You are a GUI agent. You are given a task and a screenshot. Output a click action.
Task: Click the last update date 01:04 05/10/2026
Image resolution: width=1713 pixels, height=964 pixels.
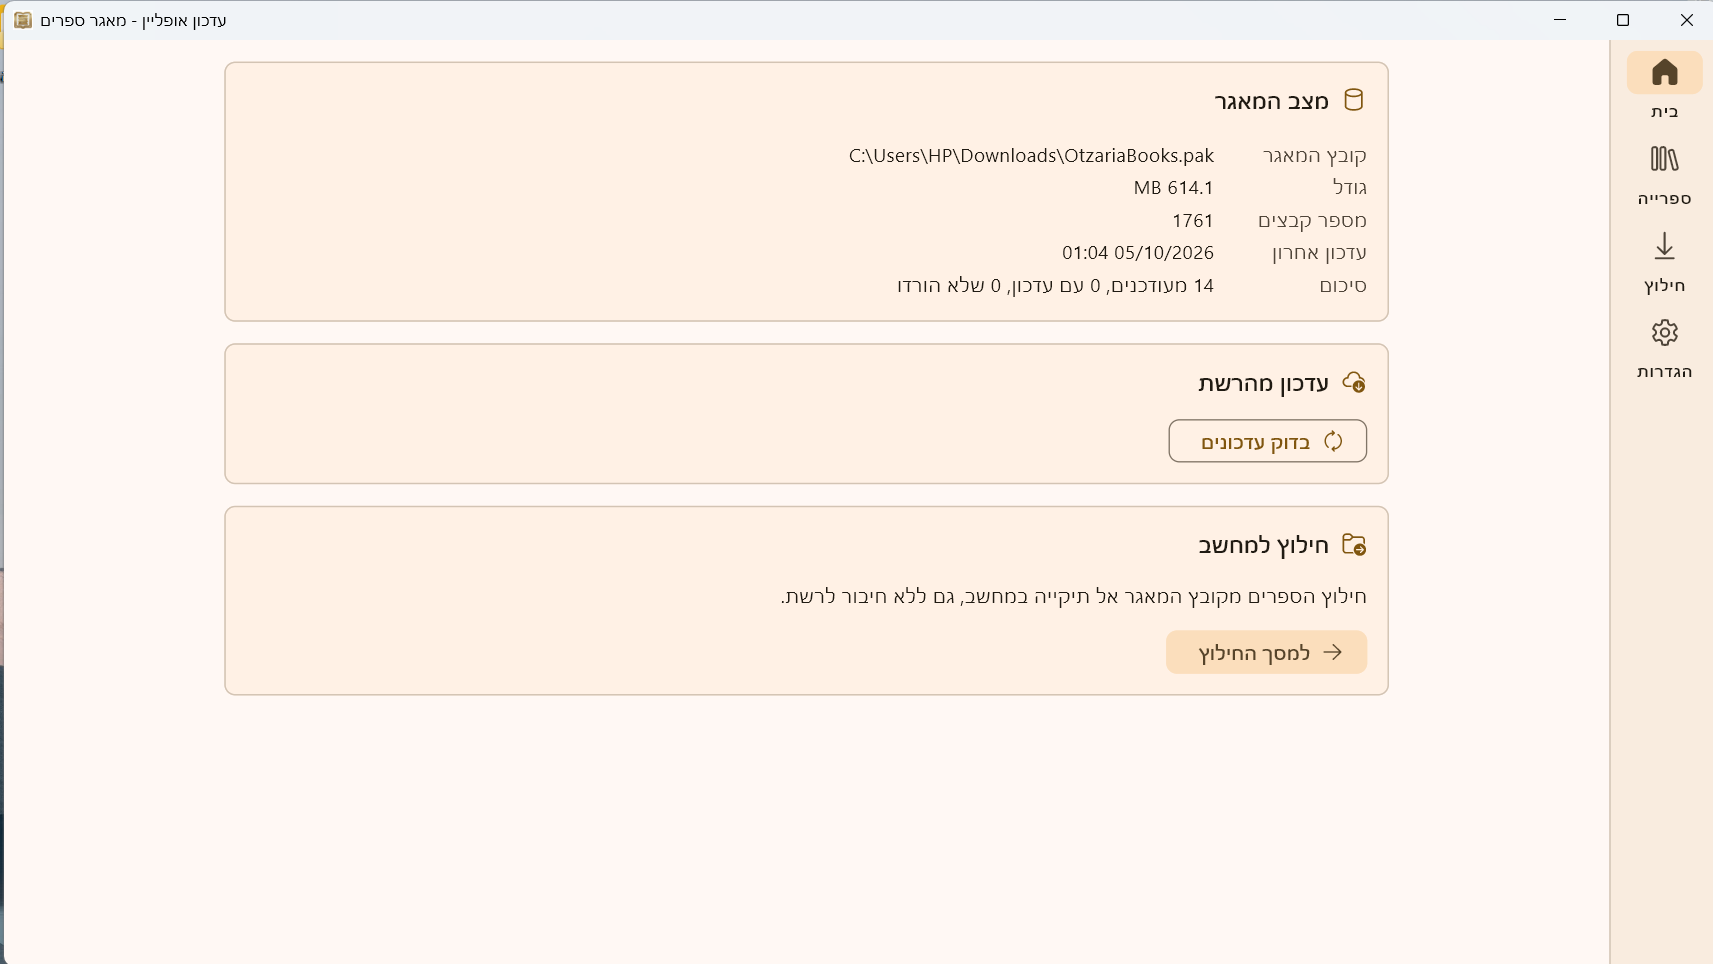pyautogui.click(x=1137, y=252)
